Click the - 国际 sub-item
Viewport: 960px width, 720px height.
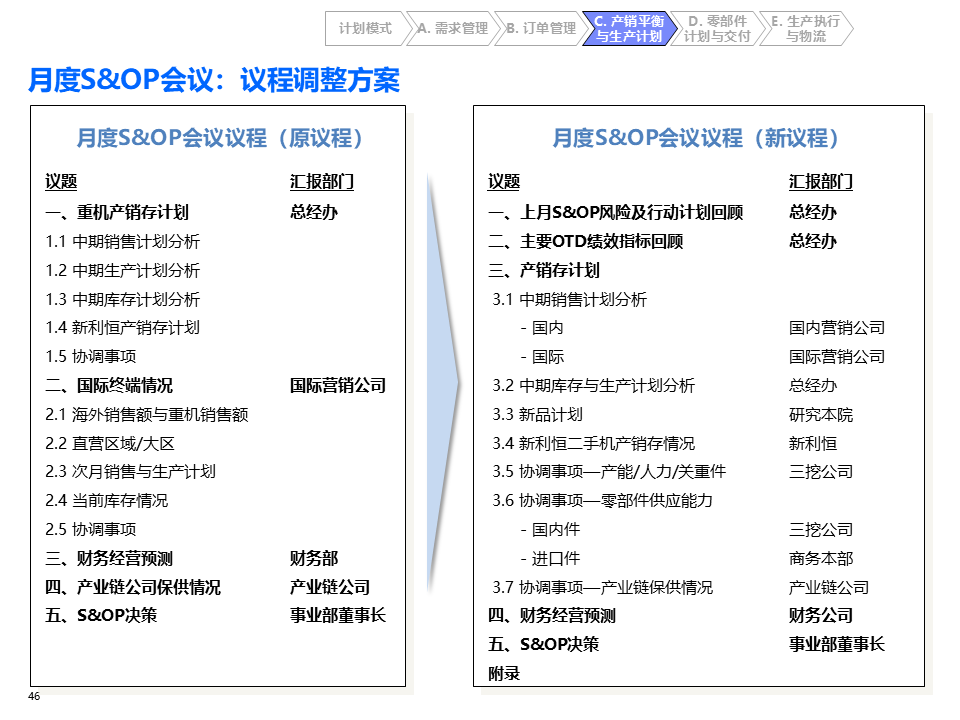(542, 356)
